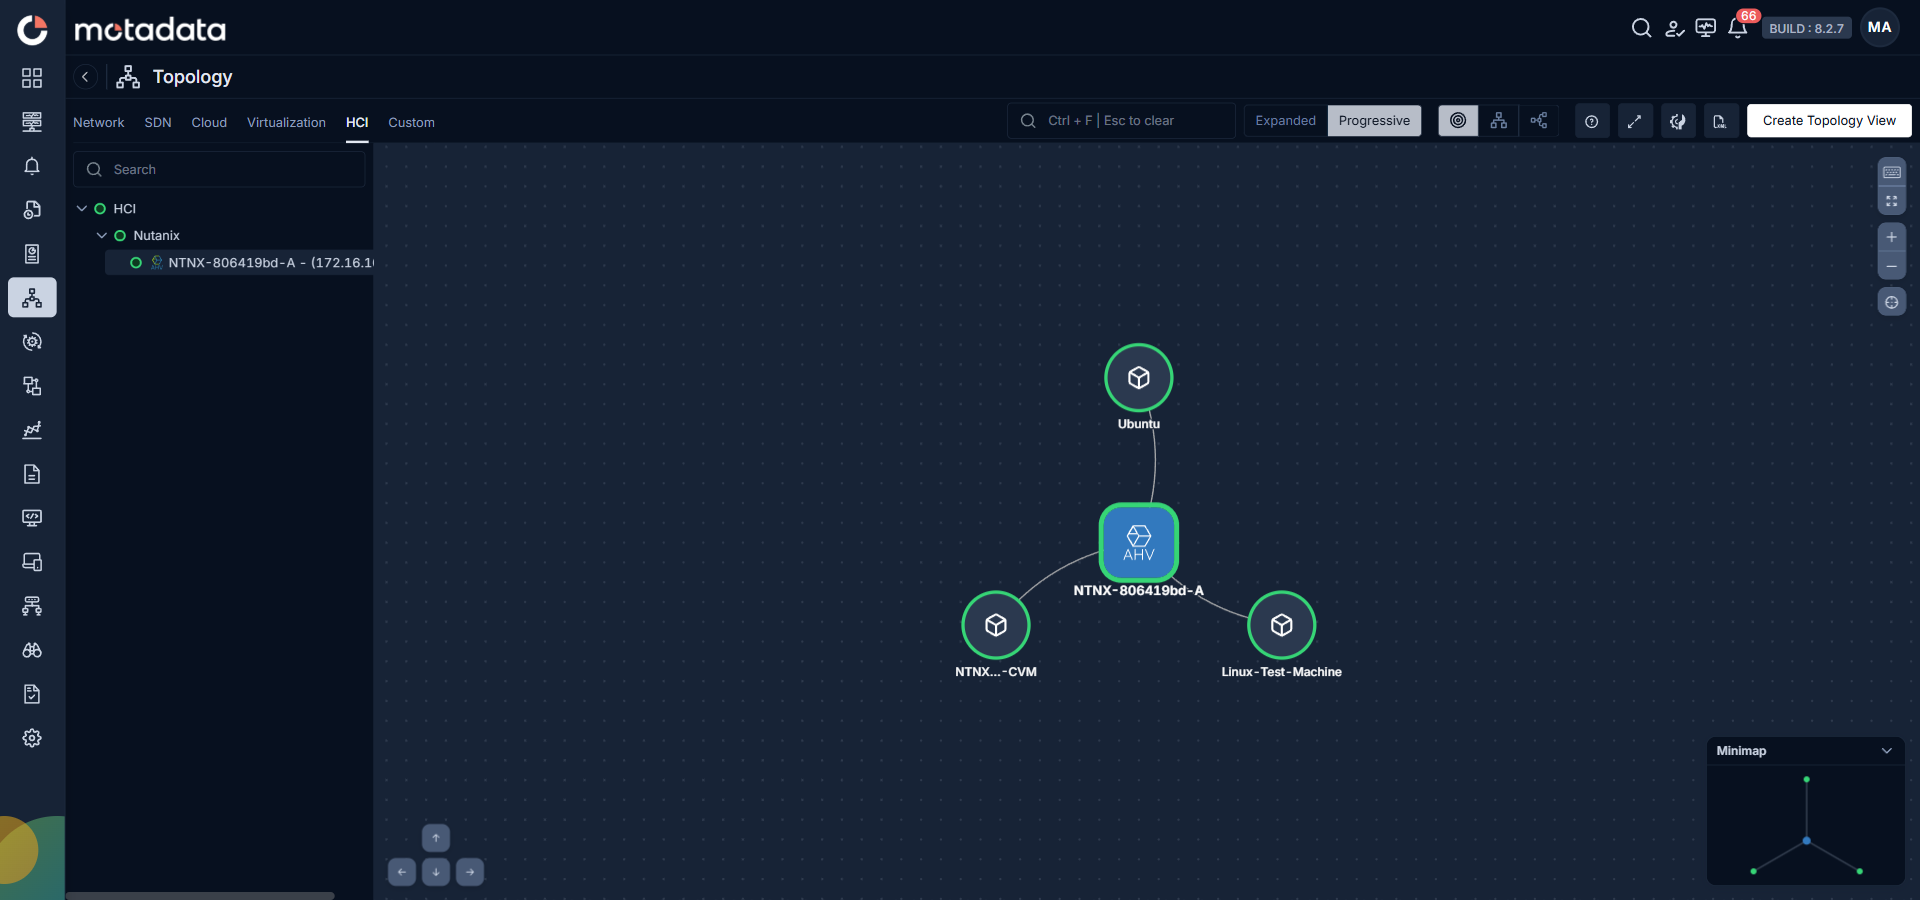Open the devices screen icon in sidebar

[32, 562]
